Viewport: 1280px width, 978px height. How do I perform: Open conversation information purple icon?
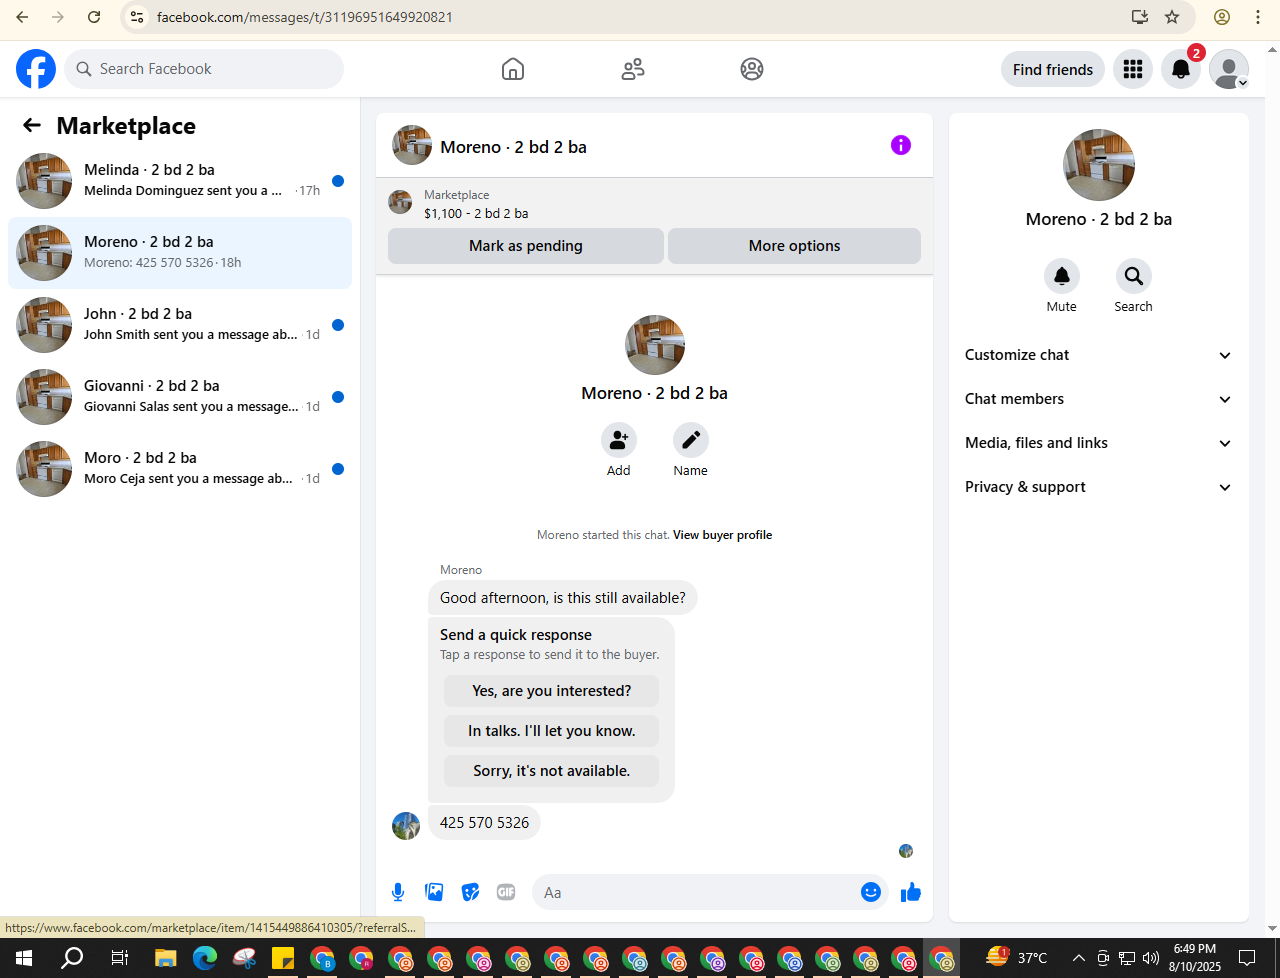coord(901,145)
